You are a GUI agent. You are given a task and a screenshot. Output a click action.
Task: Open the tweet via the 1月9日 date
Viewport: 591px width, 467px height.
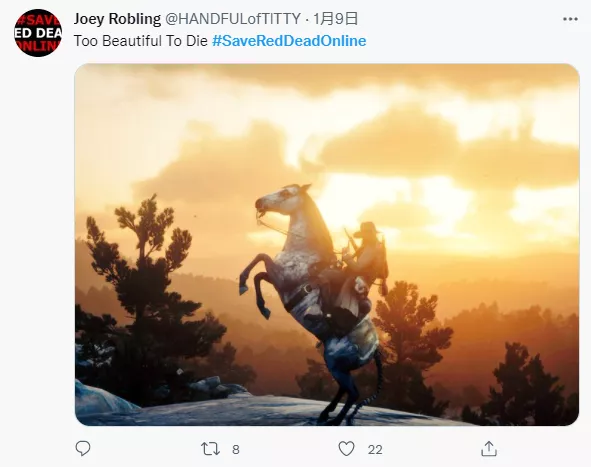(335, 18)
